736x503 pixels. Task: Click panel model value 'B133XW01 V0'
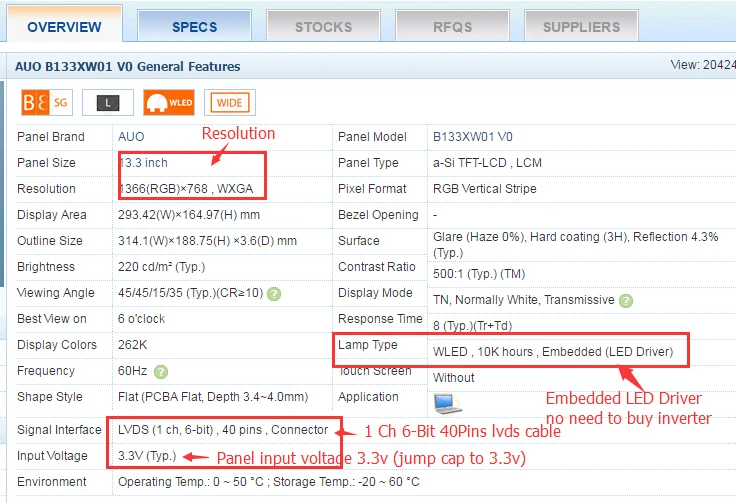click(473, 137)
